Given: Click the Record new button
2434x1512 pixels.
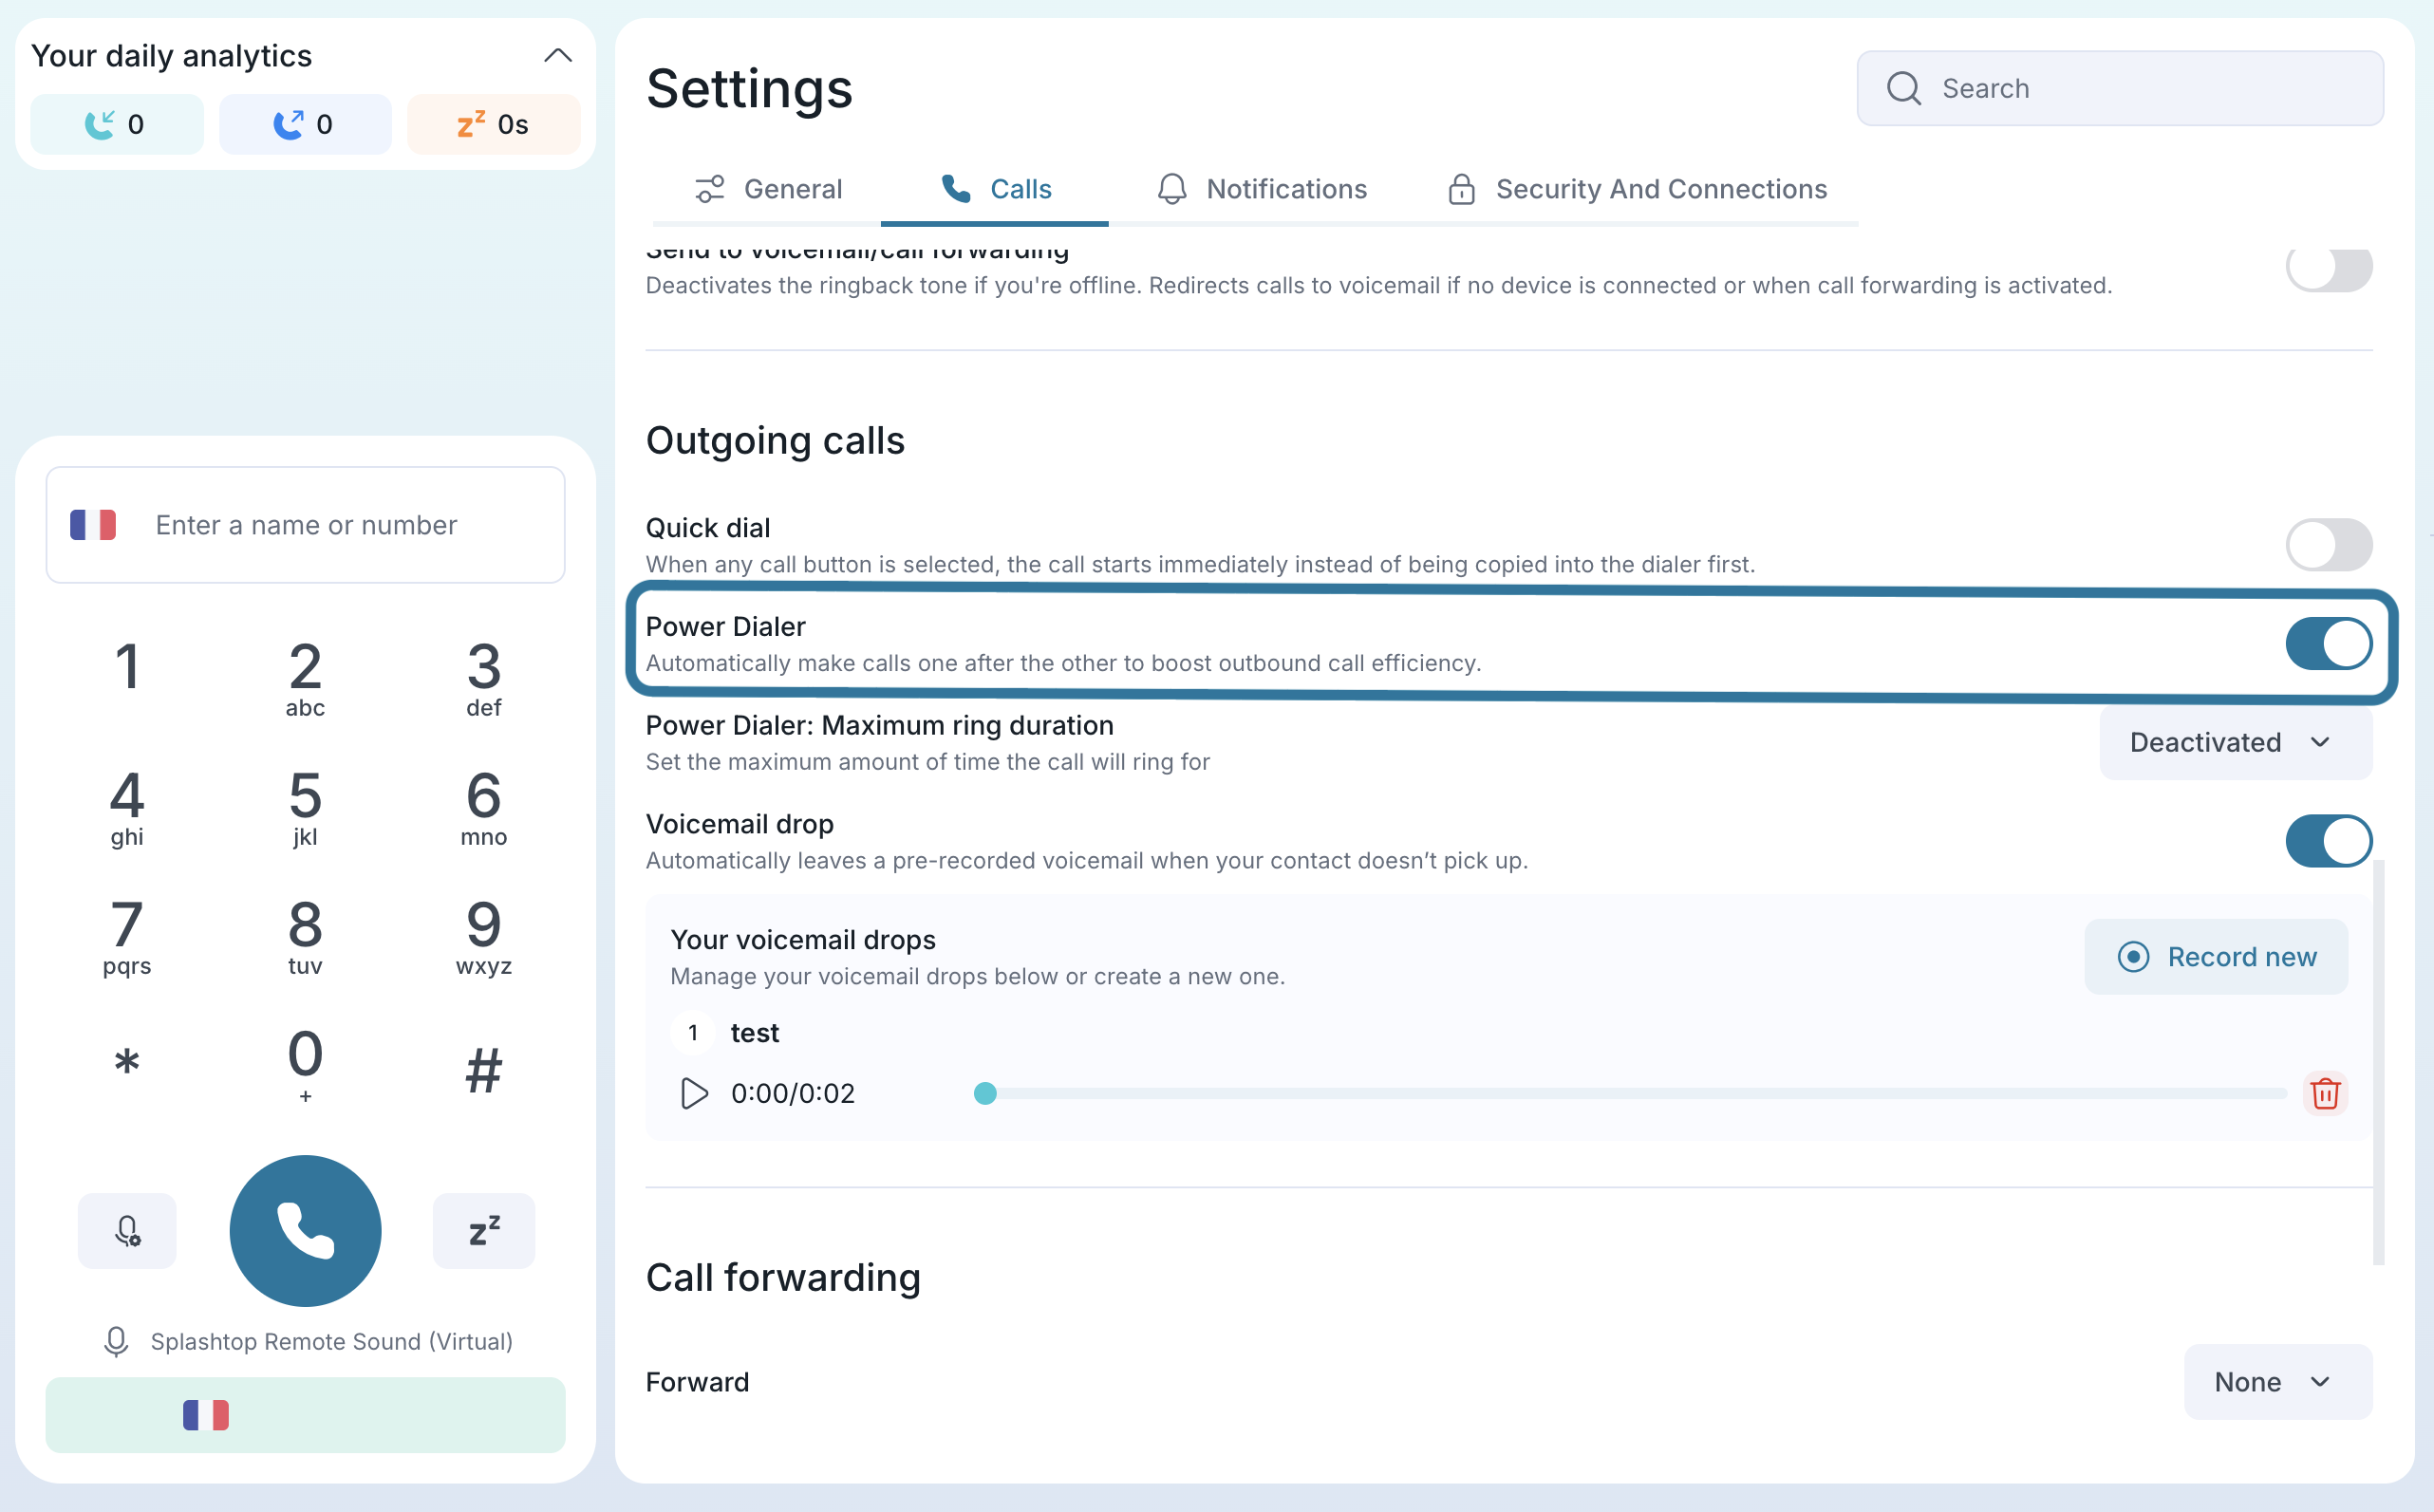Looking at the screenshot, I should pyautogui.click(x=2216, y=957).
